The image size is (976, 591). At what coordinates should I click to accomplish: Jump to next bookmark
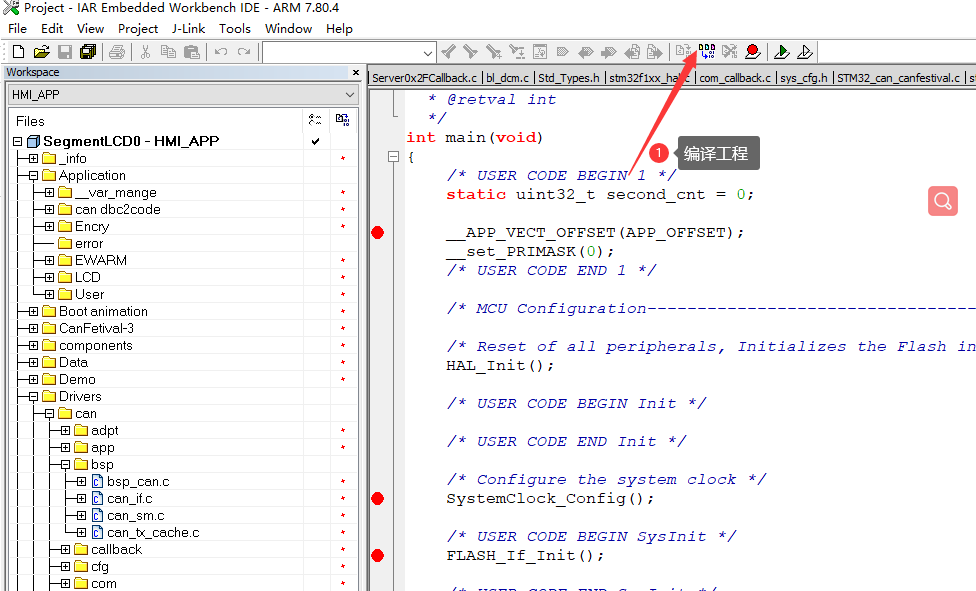click(608, 52)
